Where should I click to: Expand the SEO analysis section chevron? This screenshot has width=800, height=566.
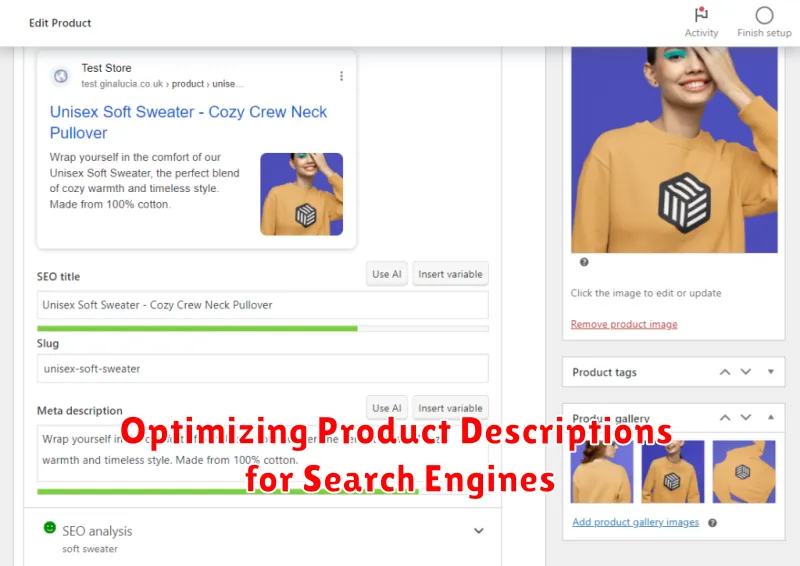tap(479, 531)
